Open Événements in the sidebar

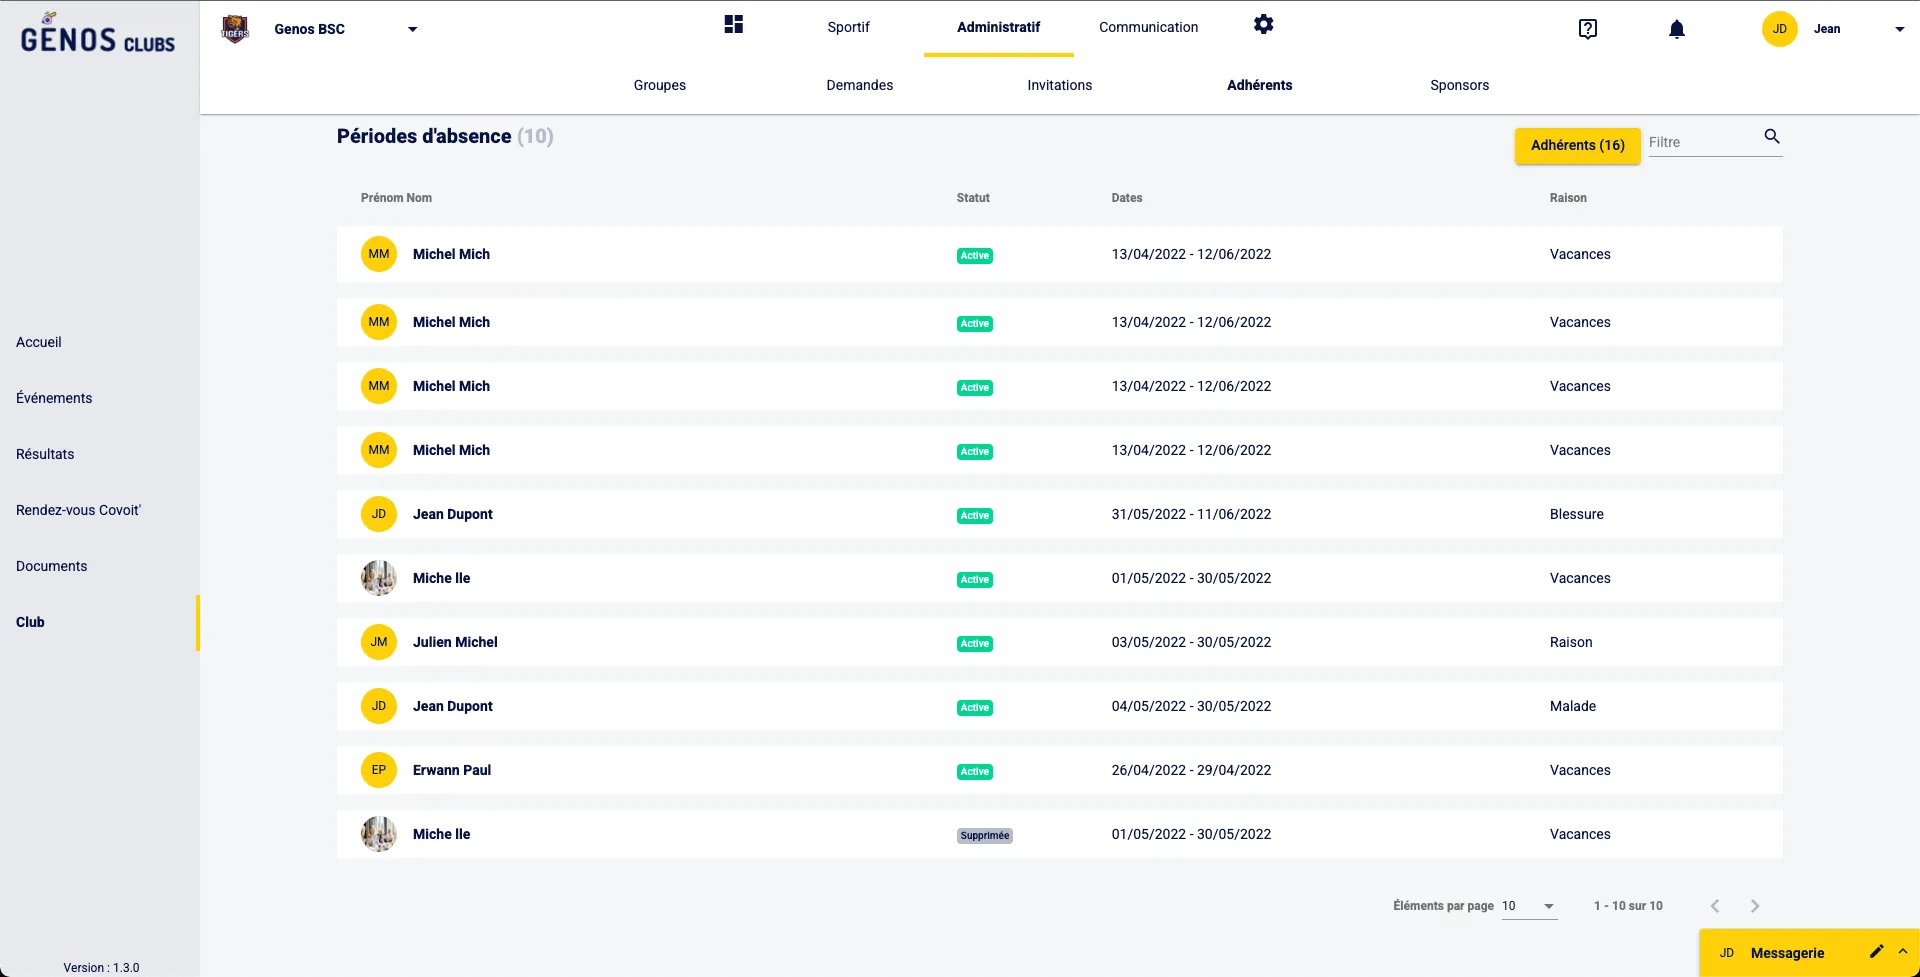pos(54,398)
